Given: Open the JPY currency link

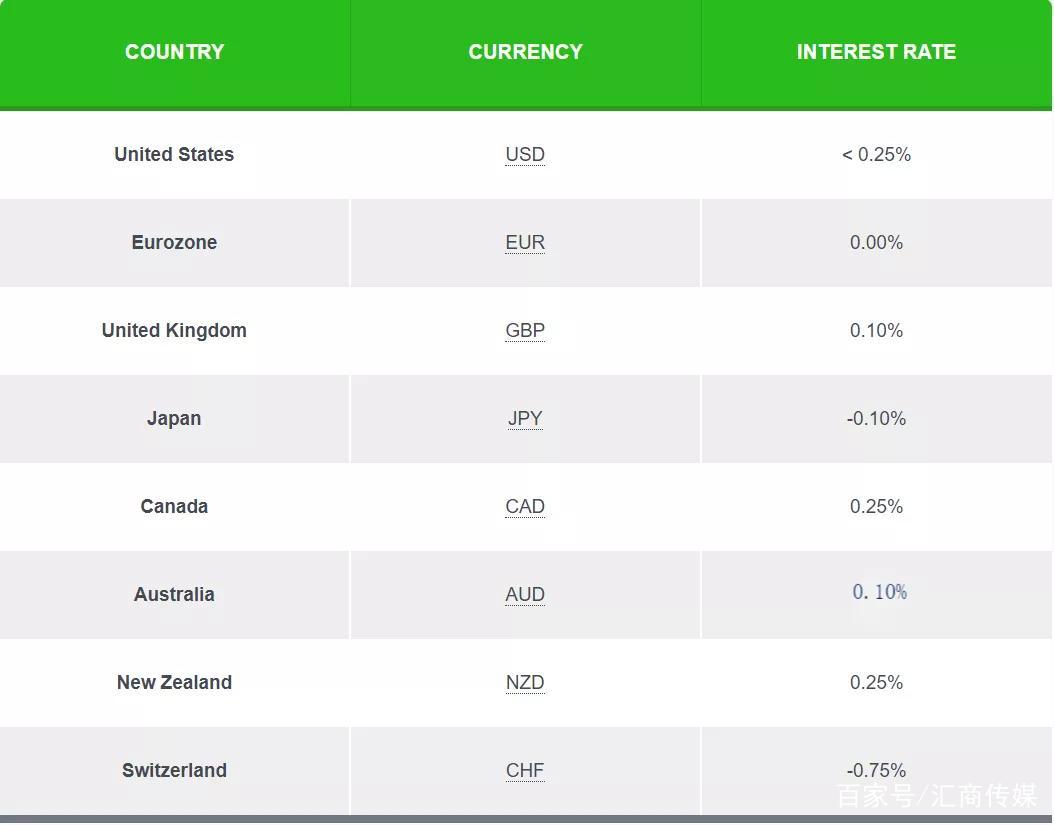Looking at the screenshot, I should 525,419.
